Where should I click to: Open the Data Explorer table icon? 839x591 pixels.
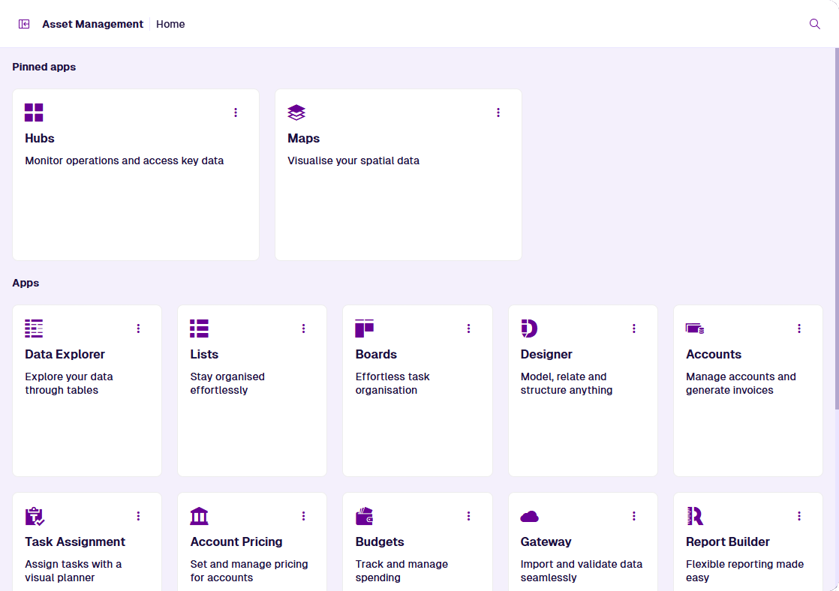[34, 328]
